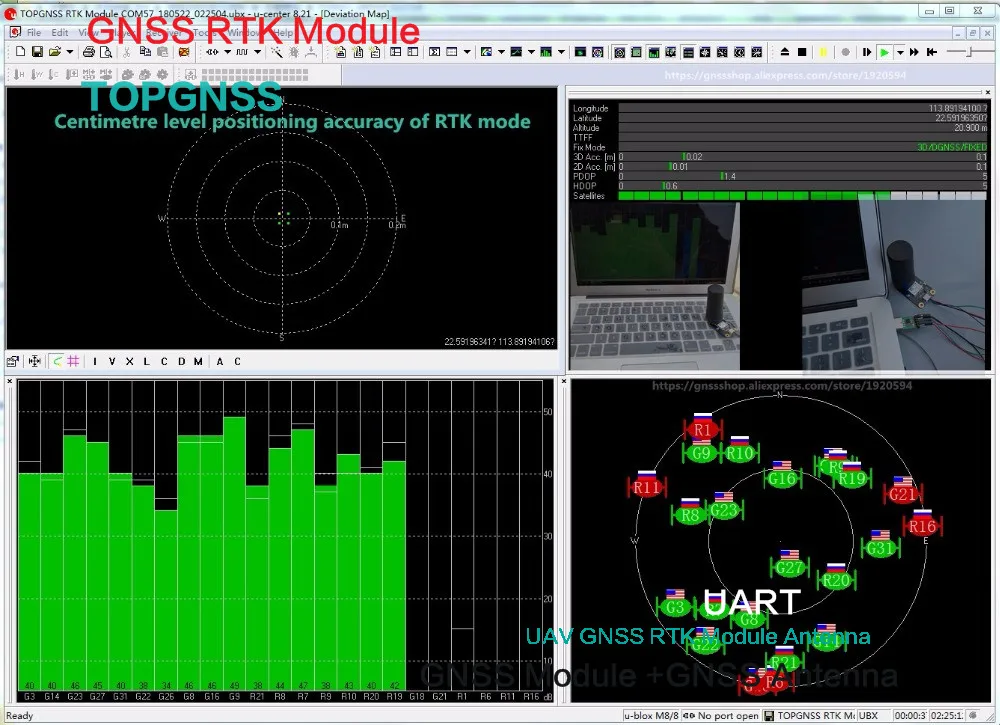
Task: Expand the map view dropdown arrow
Action: [501, 52]
